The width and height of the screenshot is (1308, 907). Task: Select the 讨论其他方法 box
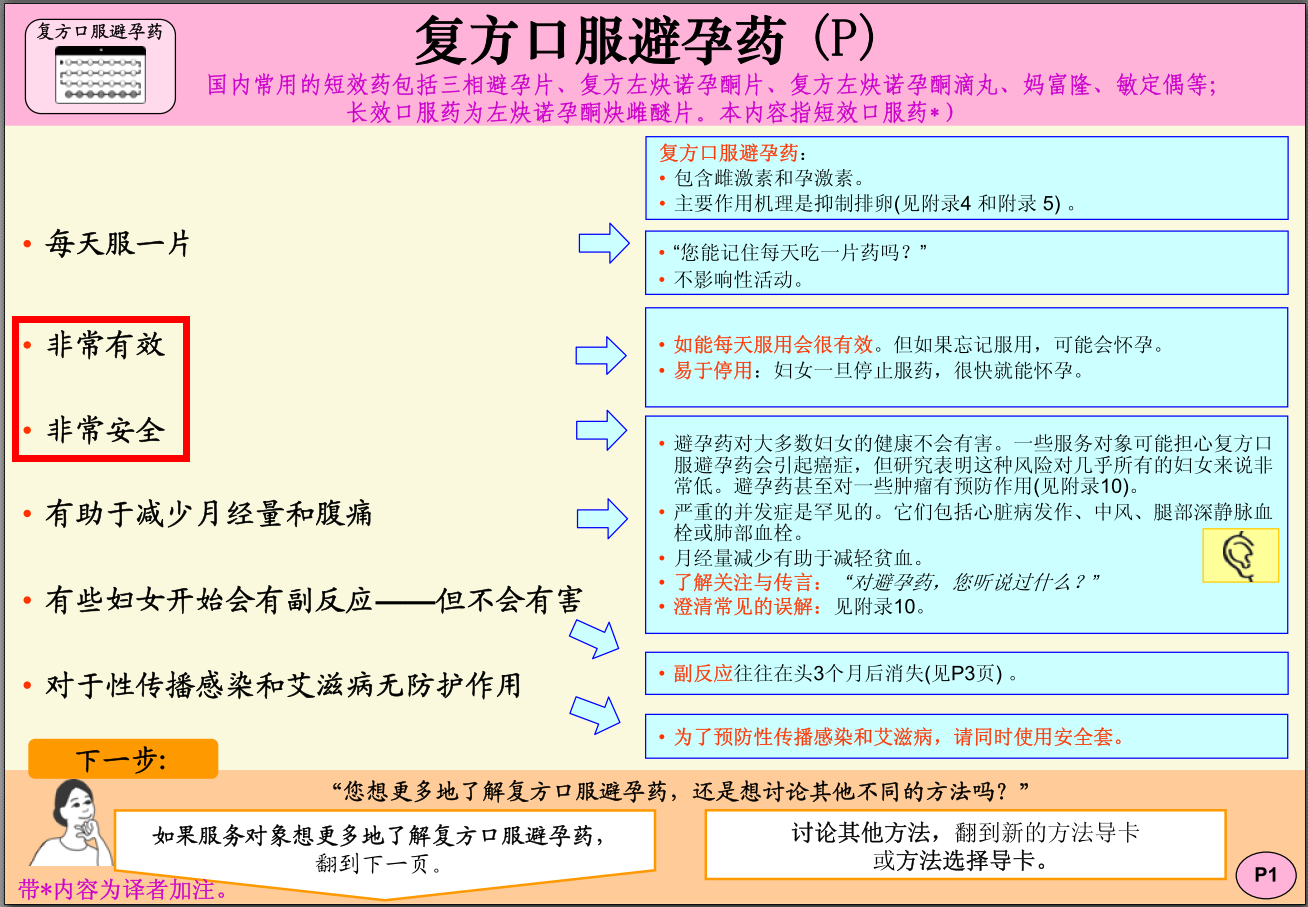pyautogui.click(x=965, y=845)
